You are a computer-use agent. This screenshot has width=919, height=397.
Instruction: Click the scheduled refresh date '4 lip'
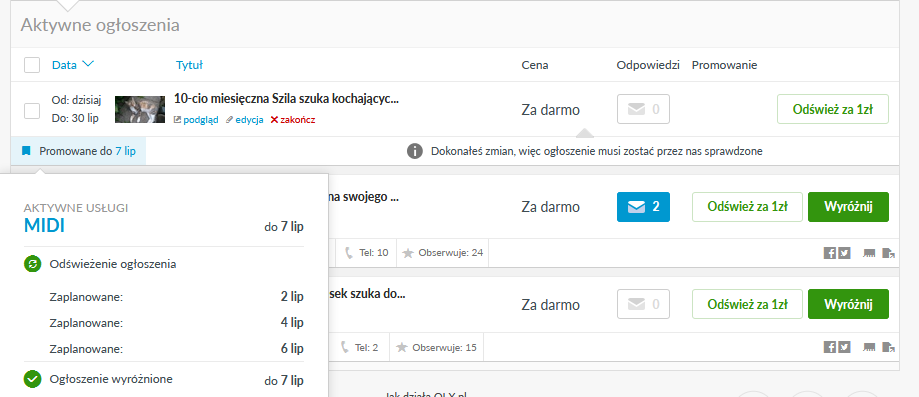coord(292,323)
